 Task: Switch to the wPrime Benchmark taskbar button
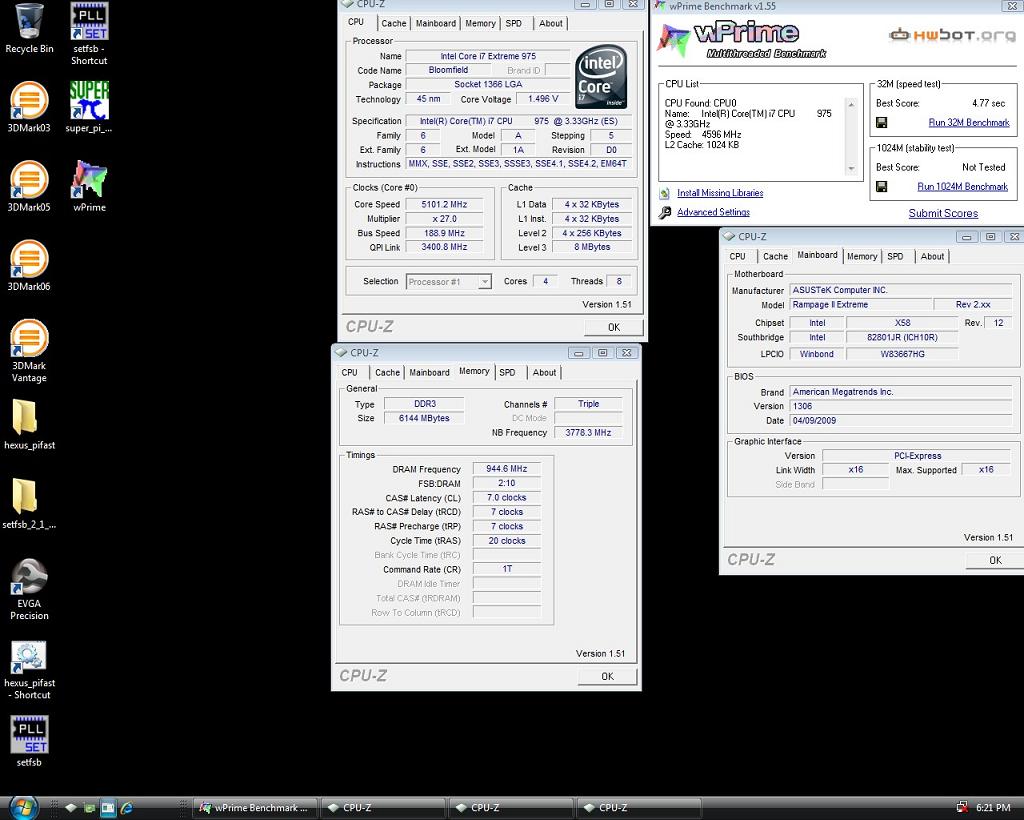tap(257, 808)
